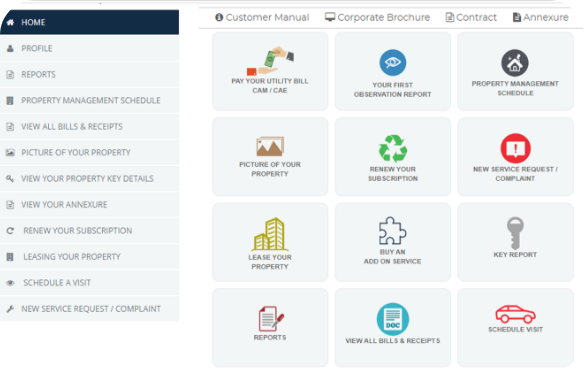This screenshot has width=584, height=372.
Task: Select the house icon for Property Management Schedule
Action: [515, 63]
